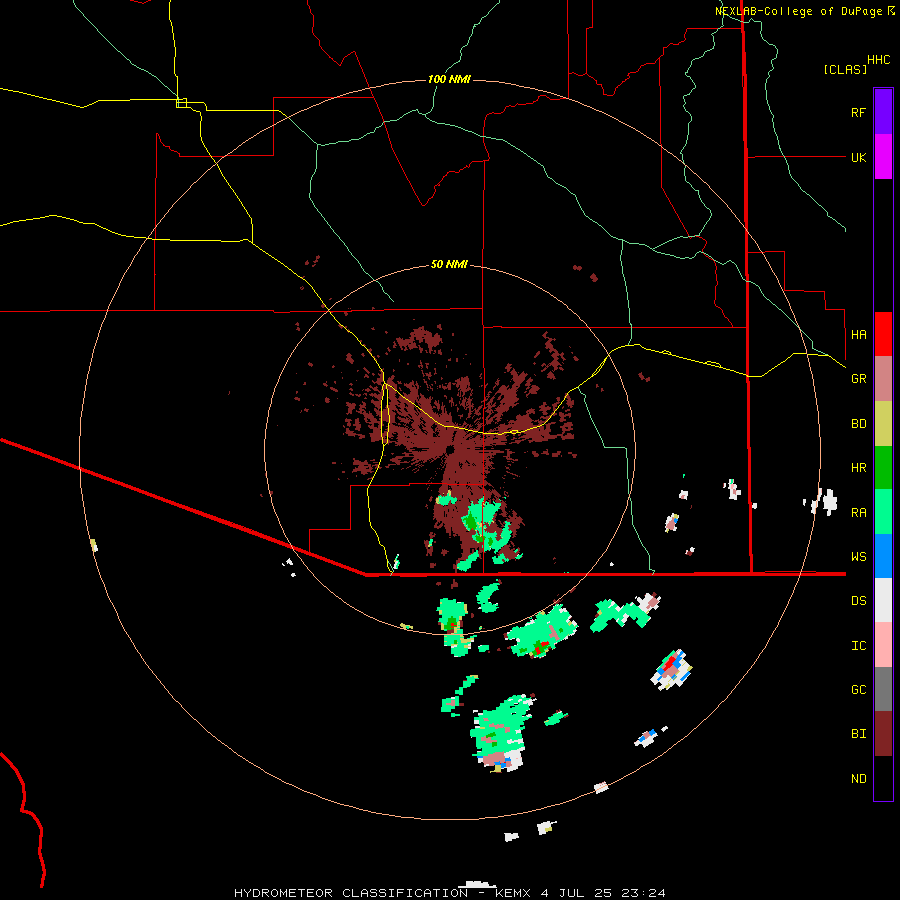
Task: Click the ND black legend swatch
Action: (x=883, y=778)
